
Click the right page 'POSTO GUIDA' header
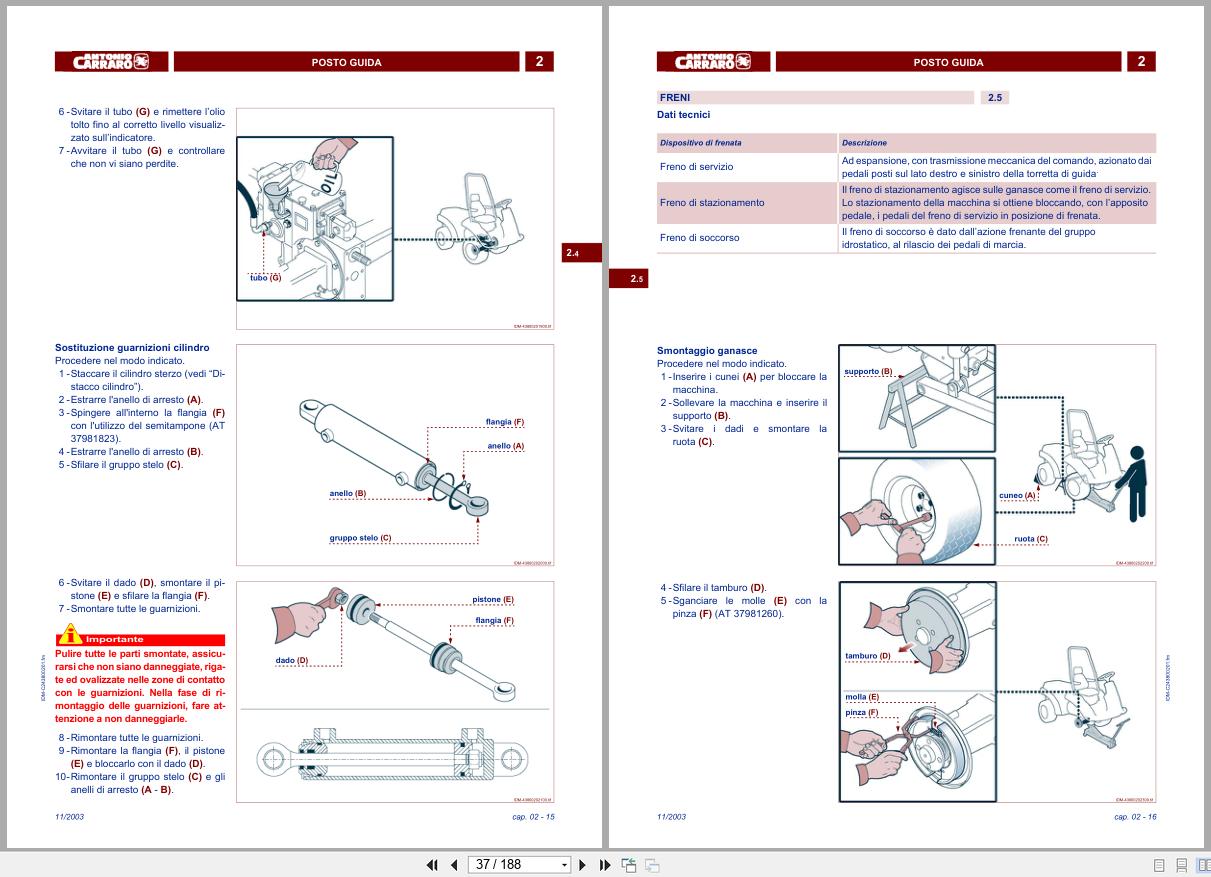948,62
